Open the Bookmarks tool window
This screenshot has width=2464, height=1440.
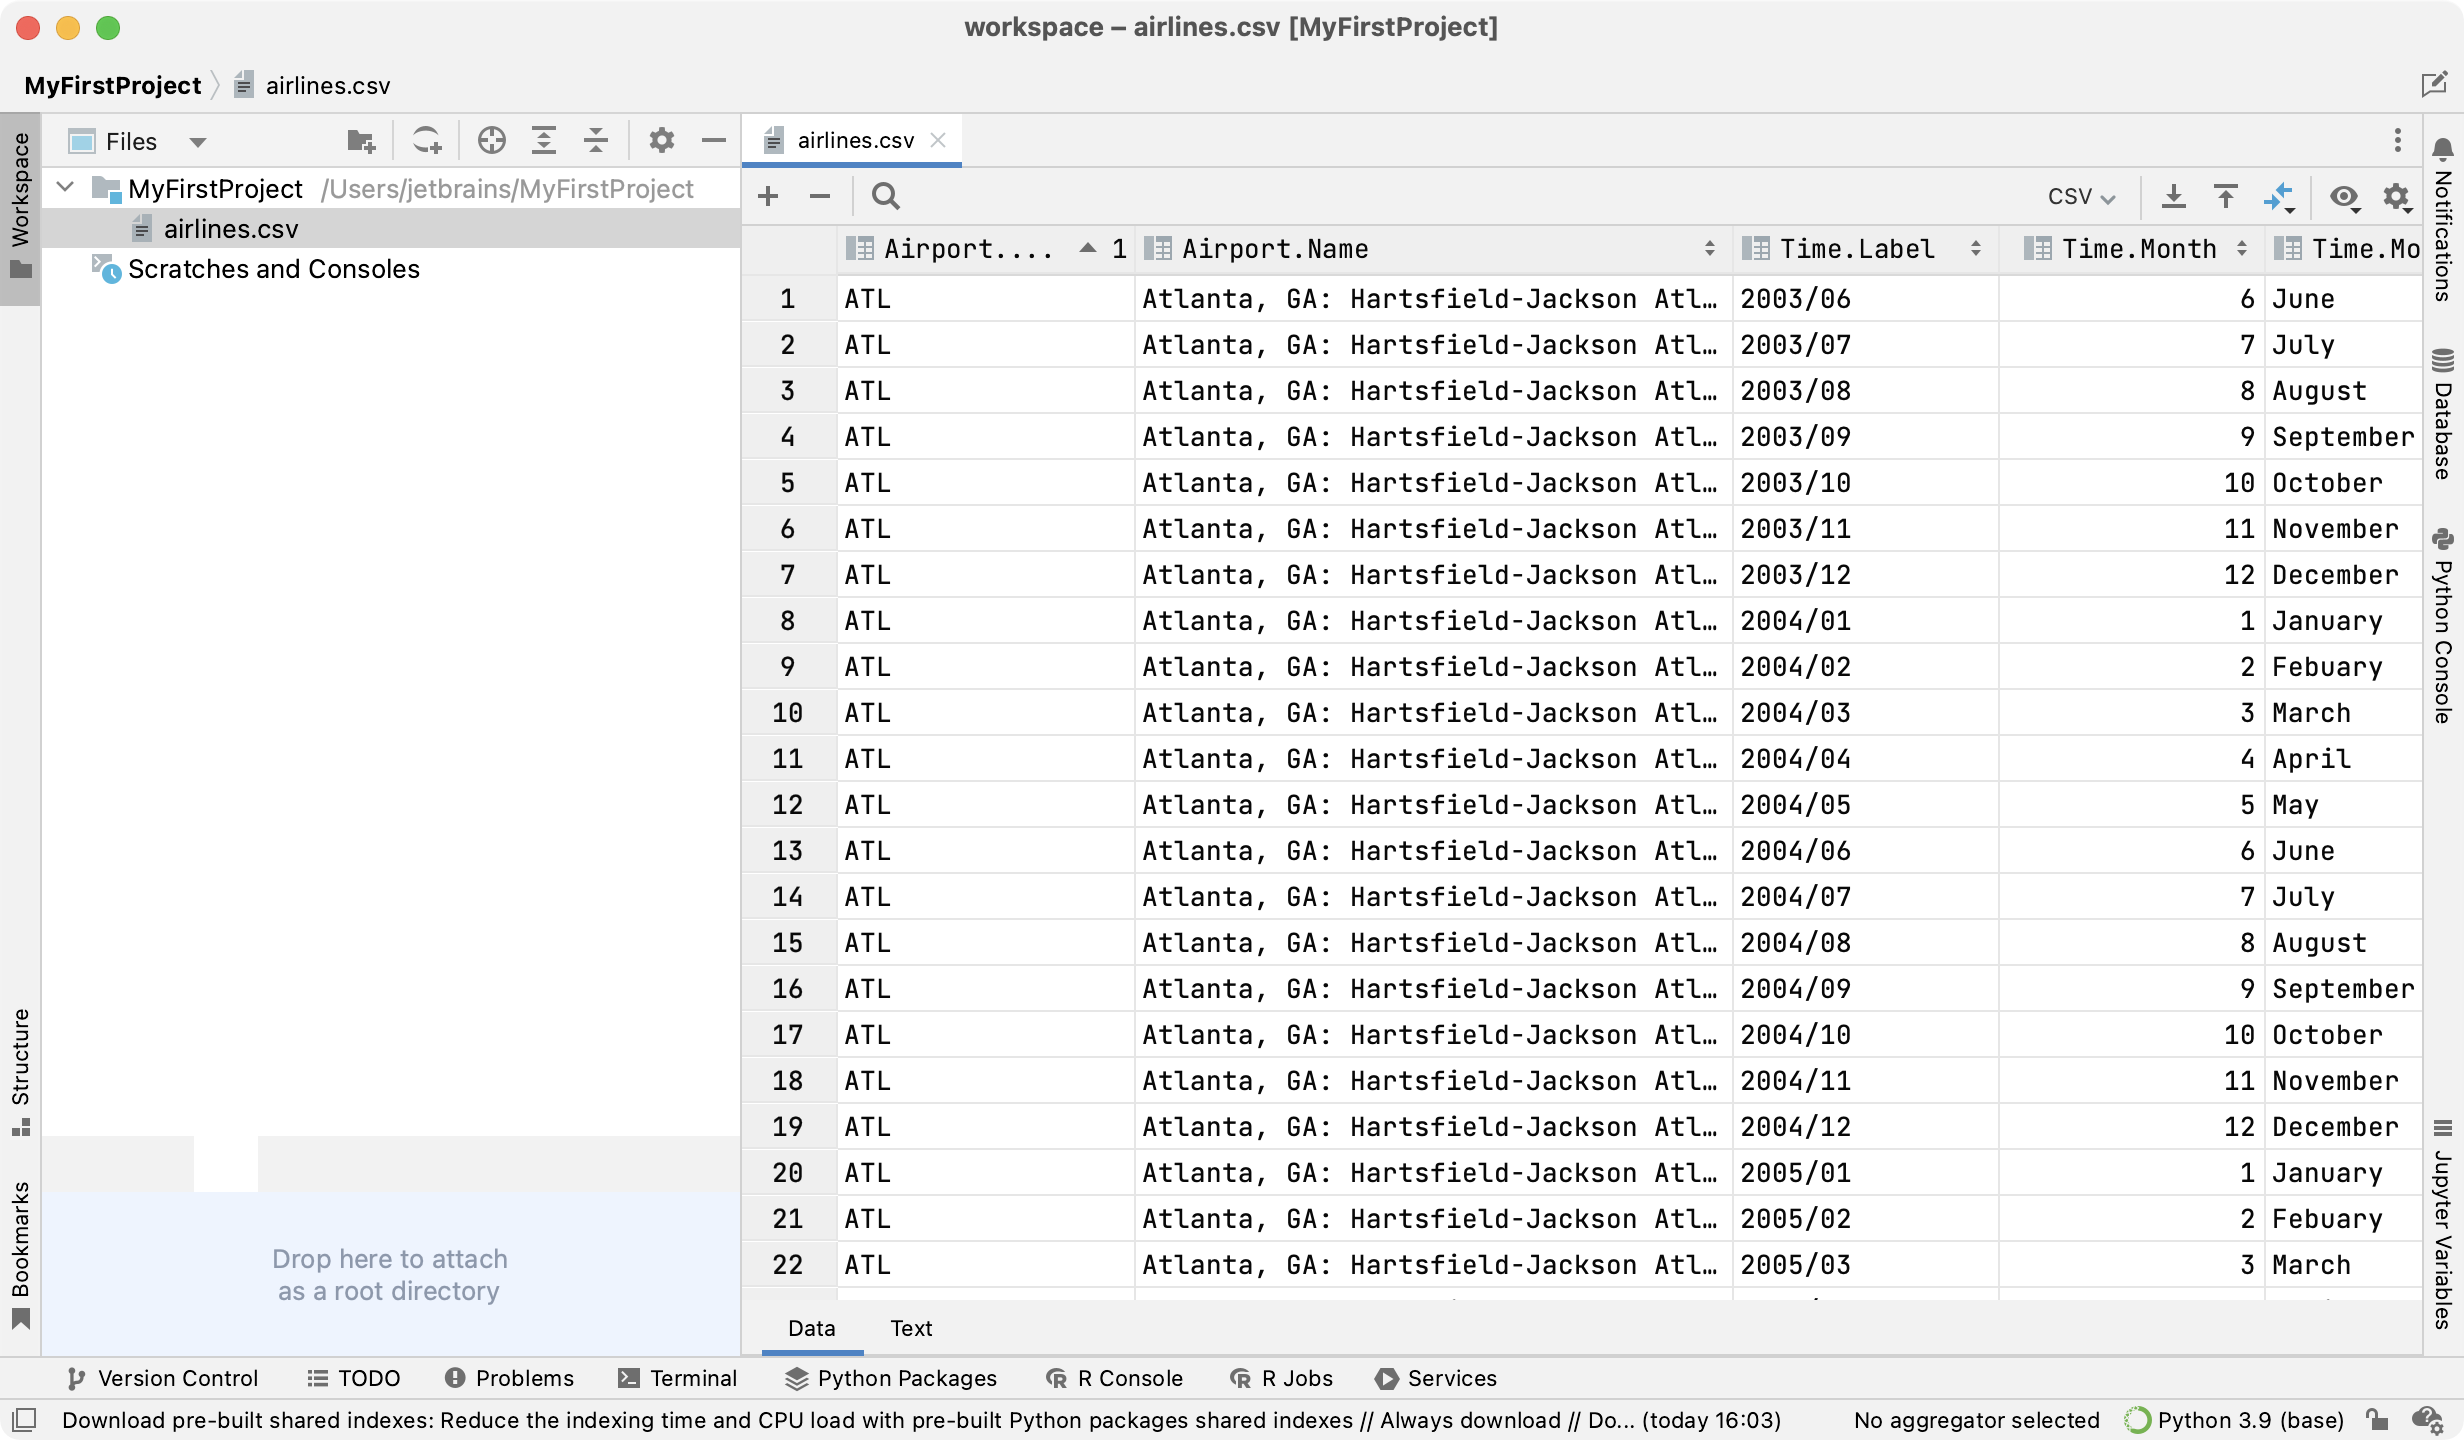click(21, 1256)
